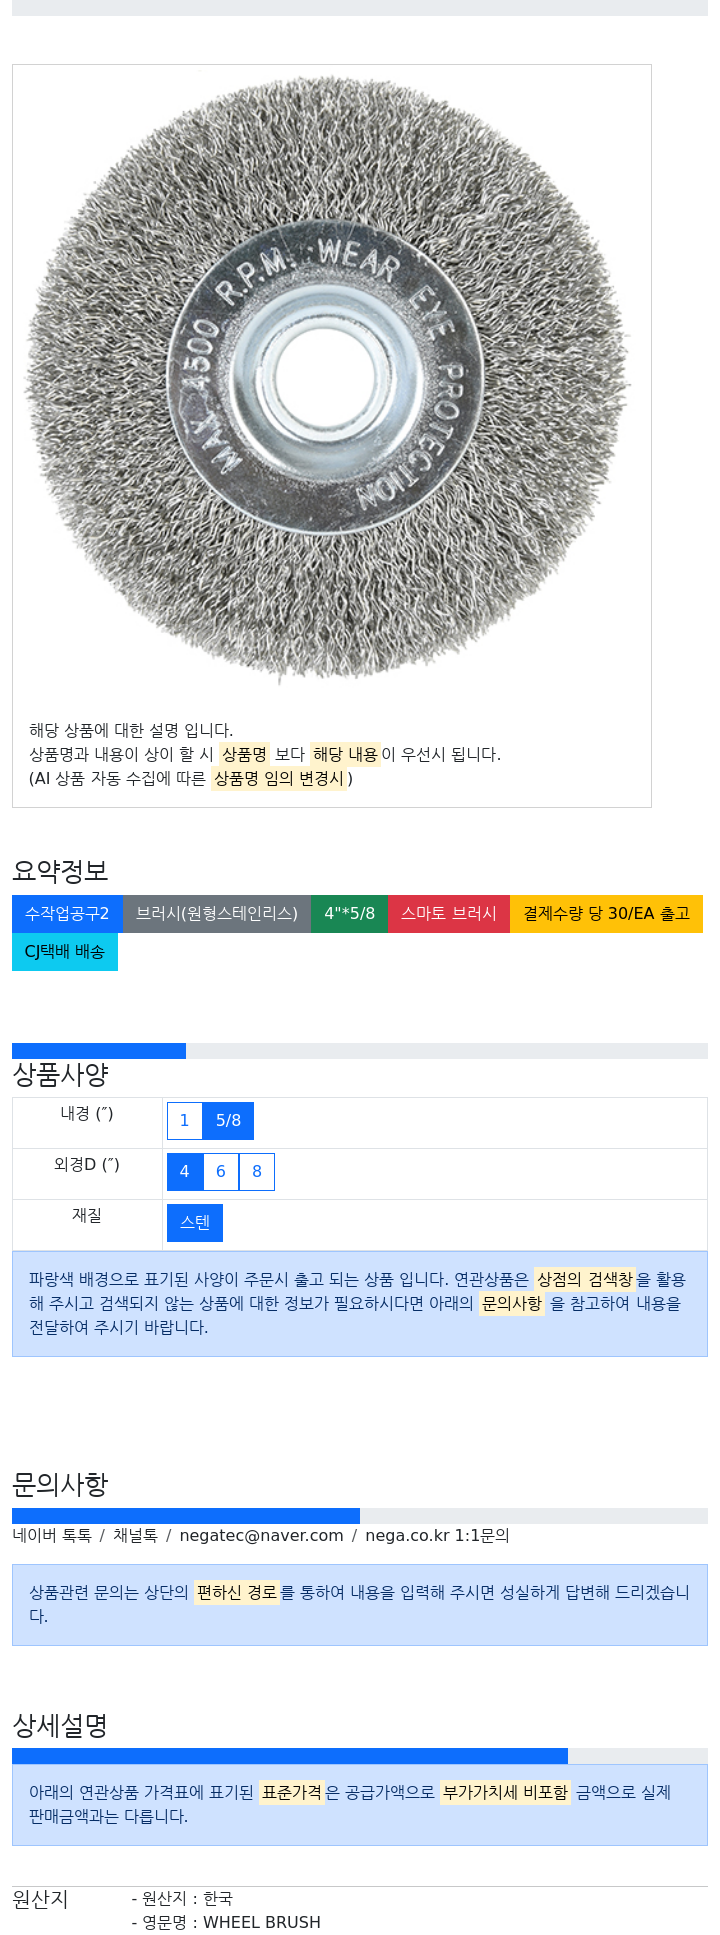Open the nega.co.kr 1:1문의 link

coord(437,1536)
